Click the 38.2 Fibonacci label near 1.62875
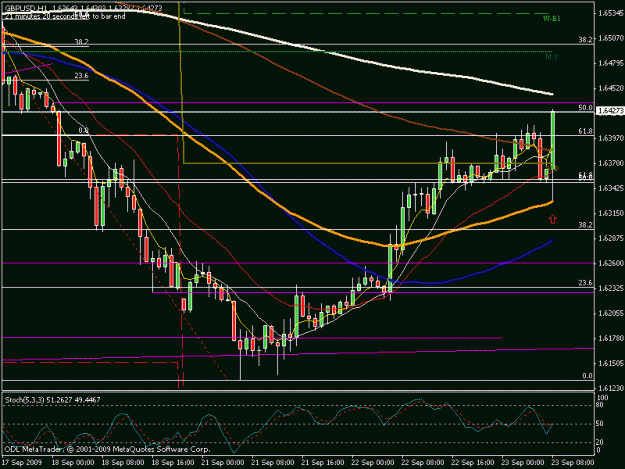Image resolution: width=625 pixels, height=469 pixels. pos(585,225)
